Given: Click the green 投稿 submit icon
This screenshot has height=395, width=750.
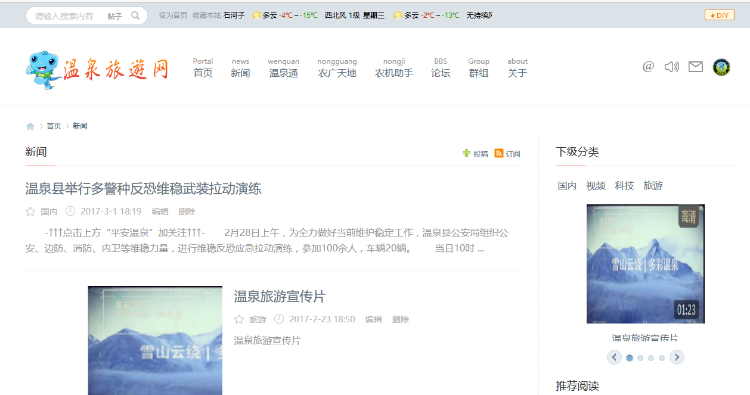Looking at the screenshot, I should 466,153.
